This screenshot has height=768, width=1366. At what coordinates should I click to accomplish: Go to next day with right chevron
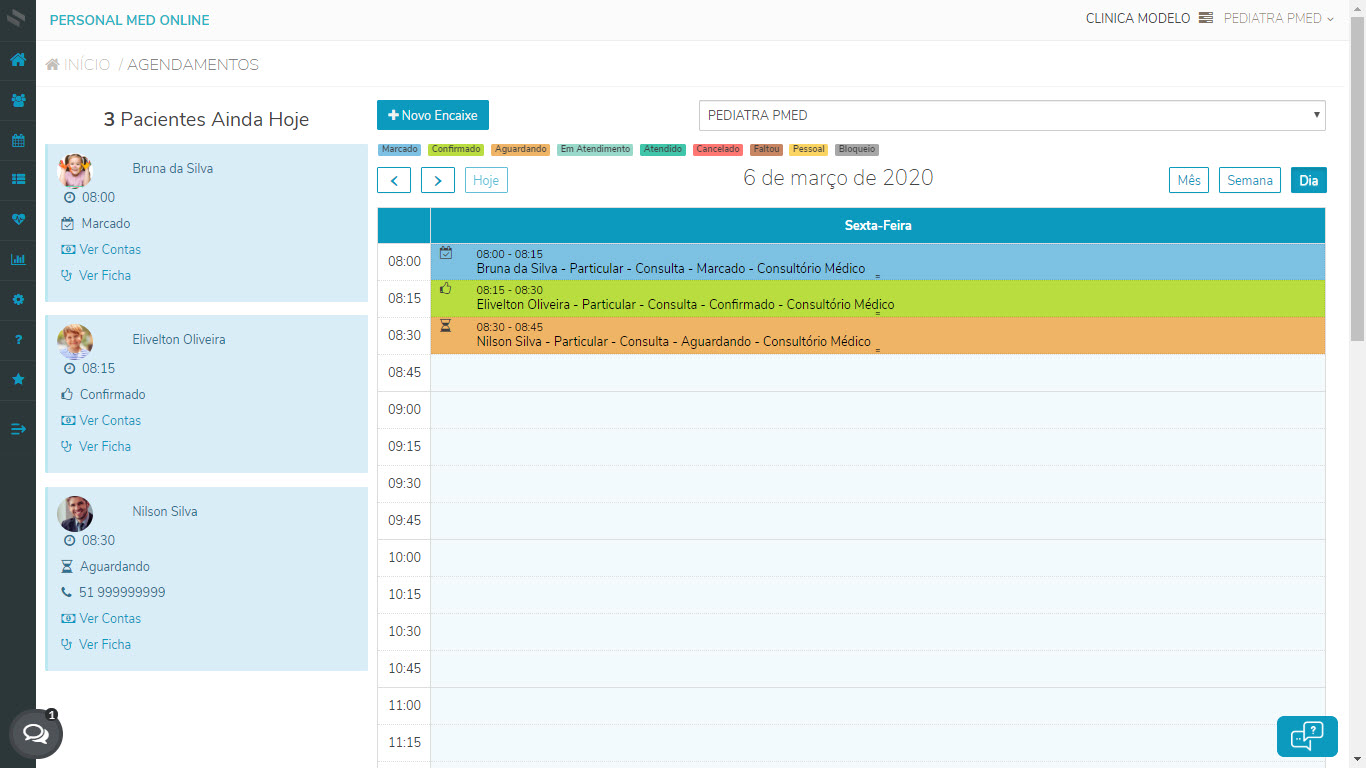click(438, 180)
